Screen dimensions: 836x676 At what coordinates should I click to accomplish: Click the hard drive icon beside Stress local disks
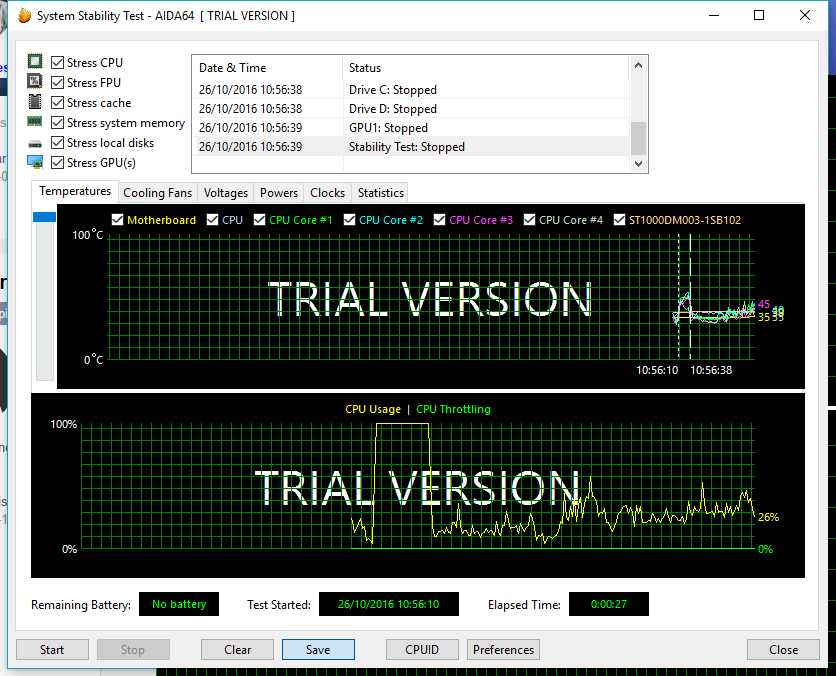tap(35, 143)
